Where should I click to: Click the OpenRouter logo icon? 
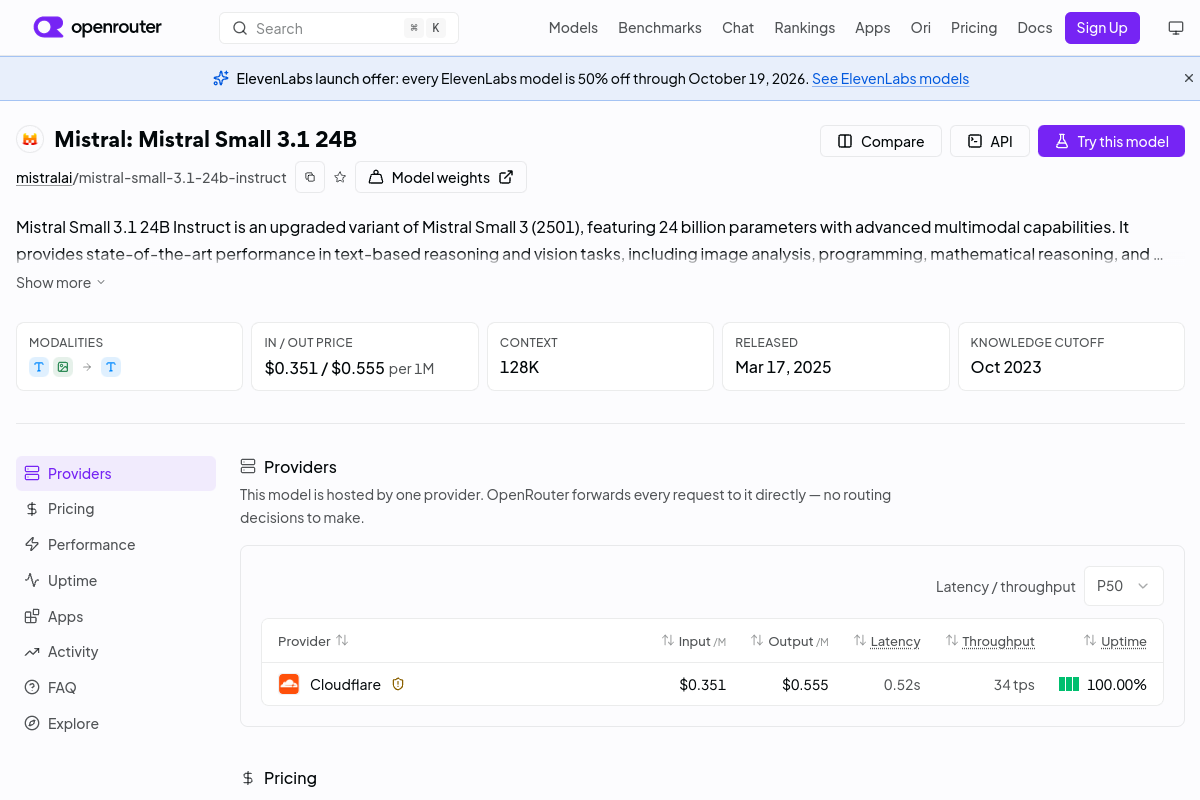[x=49, y=27]
